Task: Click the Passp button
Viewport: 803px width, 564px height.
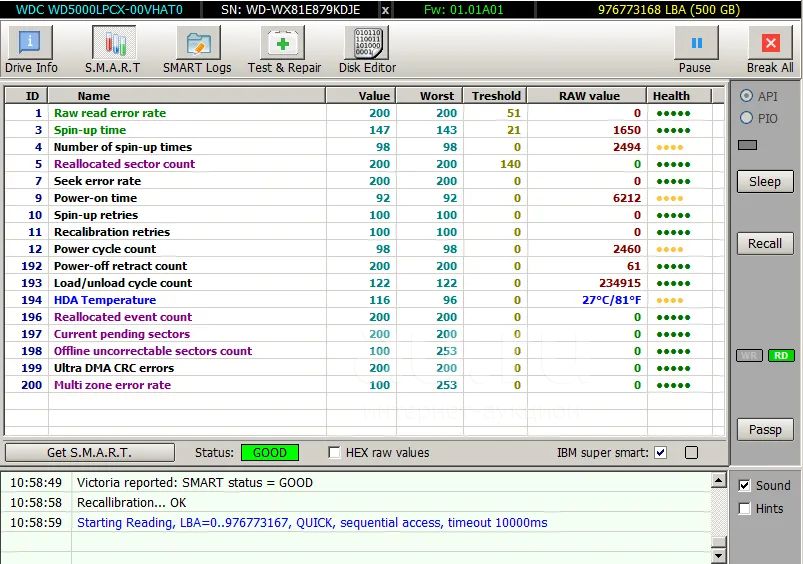Action: click(765, 429)
